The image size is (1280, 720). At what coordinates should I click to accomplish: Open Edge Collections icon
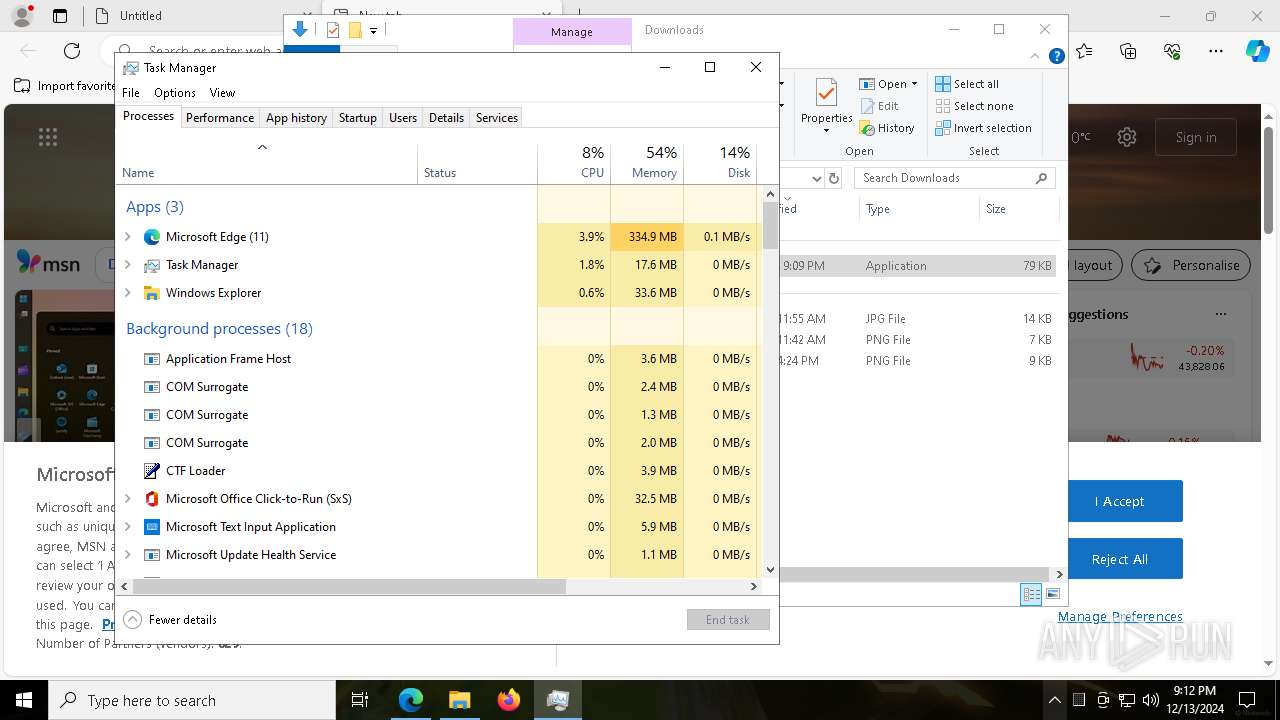point(1128,50)
